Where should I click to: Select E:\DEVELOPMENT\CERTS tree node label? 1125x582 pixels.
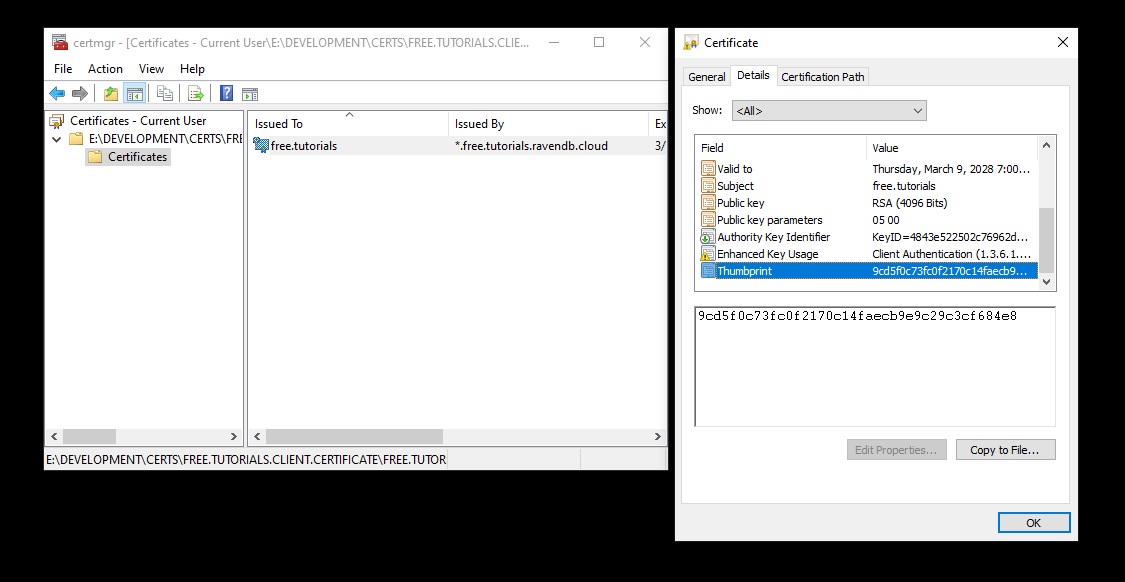[x=165, y=139]
